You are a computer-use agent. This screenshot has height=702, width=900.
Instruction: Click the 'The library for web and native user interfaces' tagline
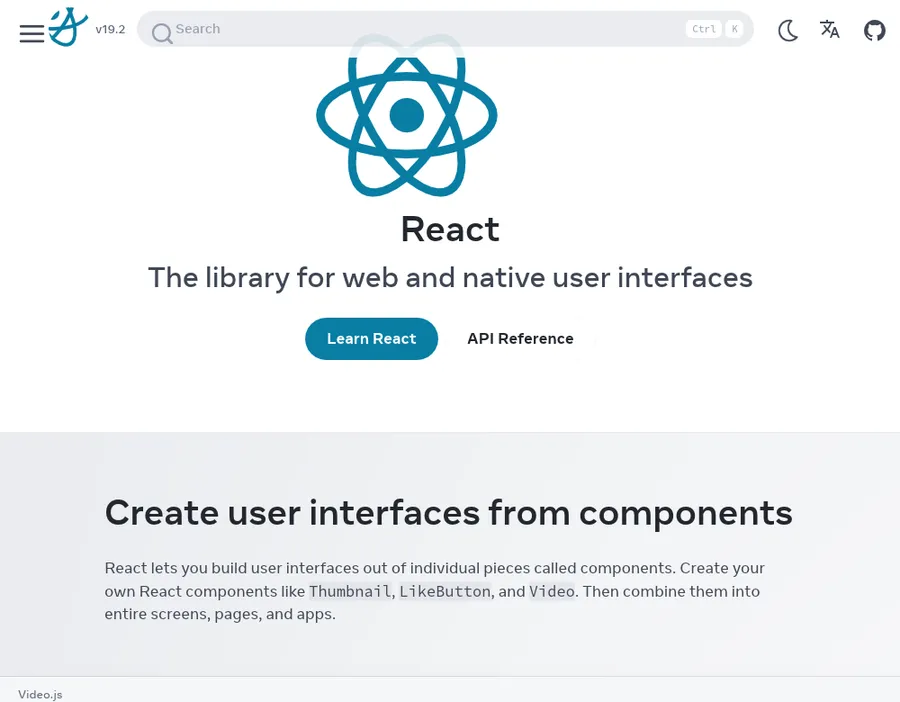coord(450,278)
